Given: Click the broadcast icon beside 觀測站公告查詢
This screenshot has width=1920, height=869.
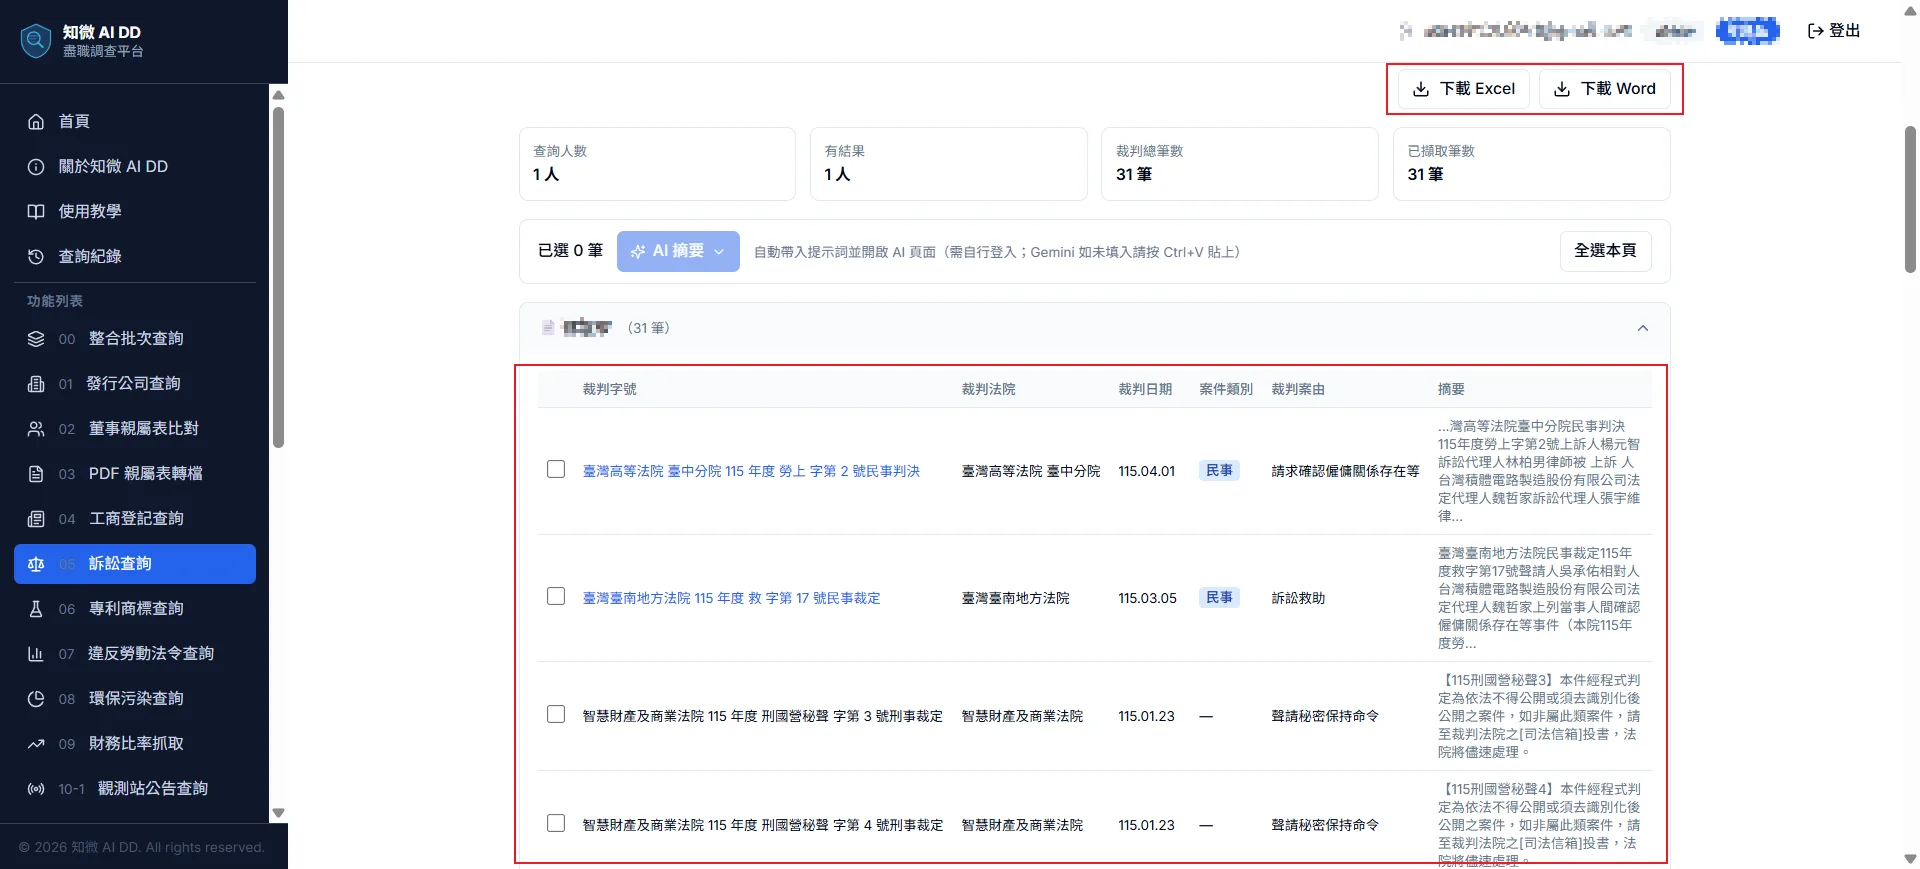Looking at the screenshot, I should coord(36,789).
